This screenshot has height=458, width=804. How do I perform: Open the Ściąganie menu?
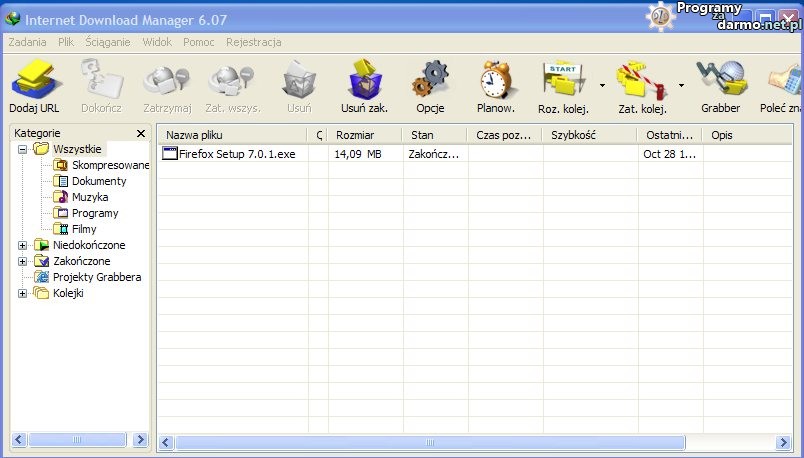(x=108, y=42)
